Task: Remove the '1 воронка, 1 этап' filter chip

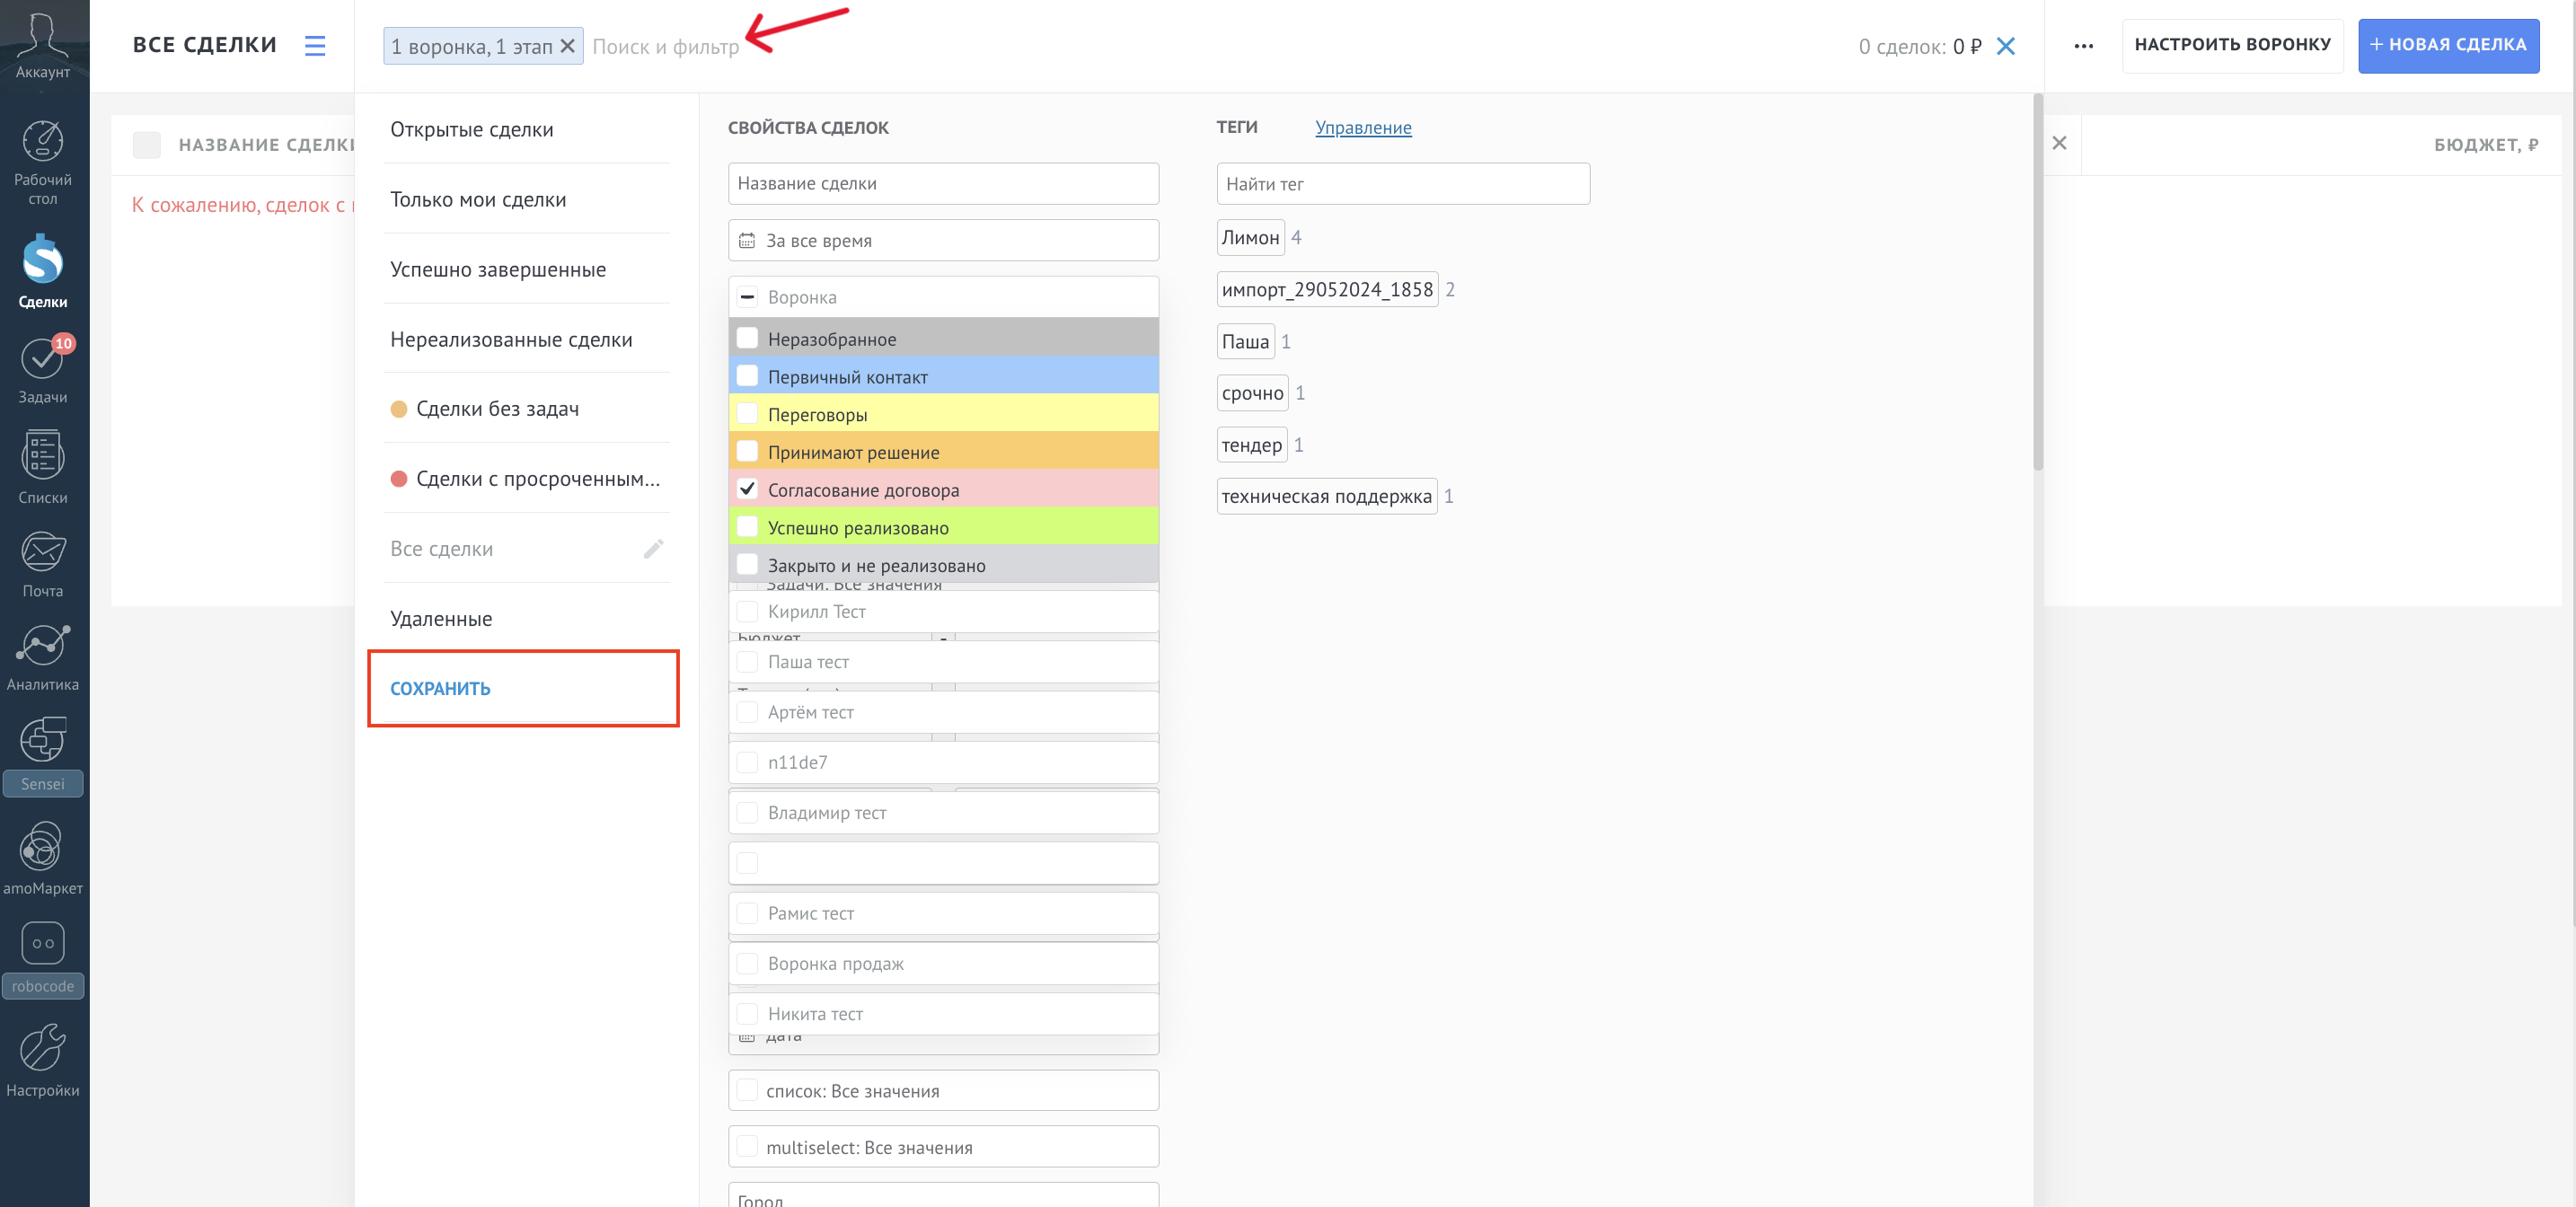Action: tap(567, 46)
